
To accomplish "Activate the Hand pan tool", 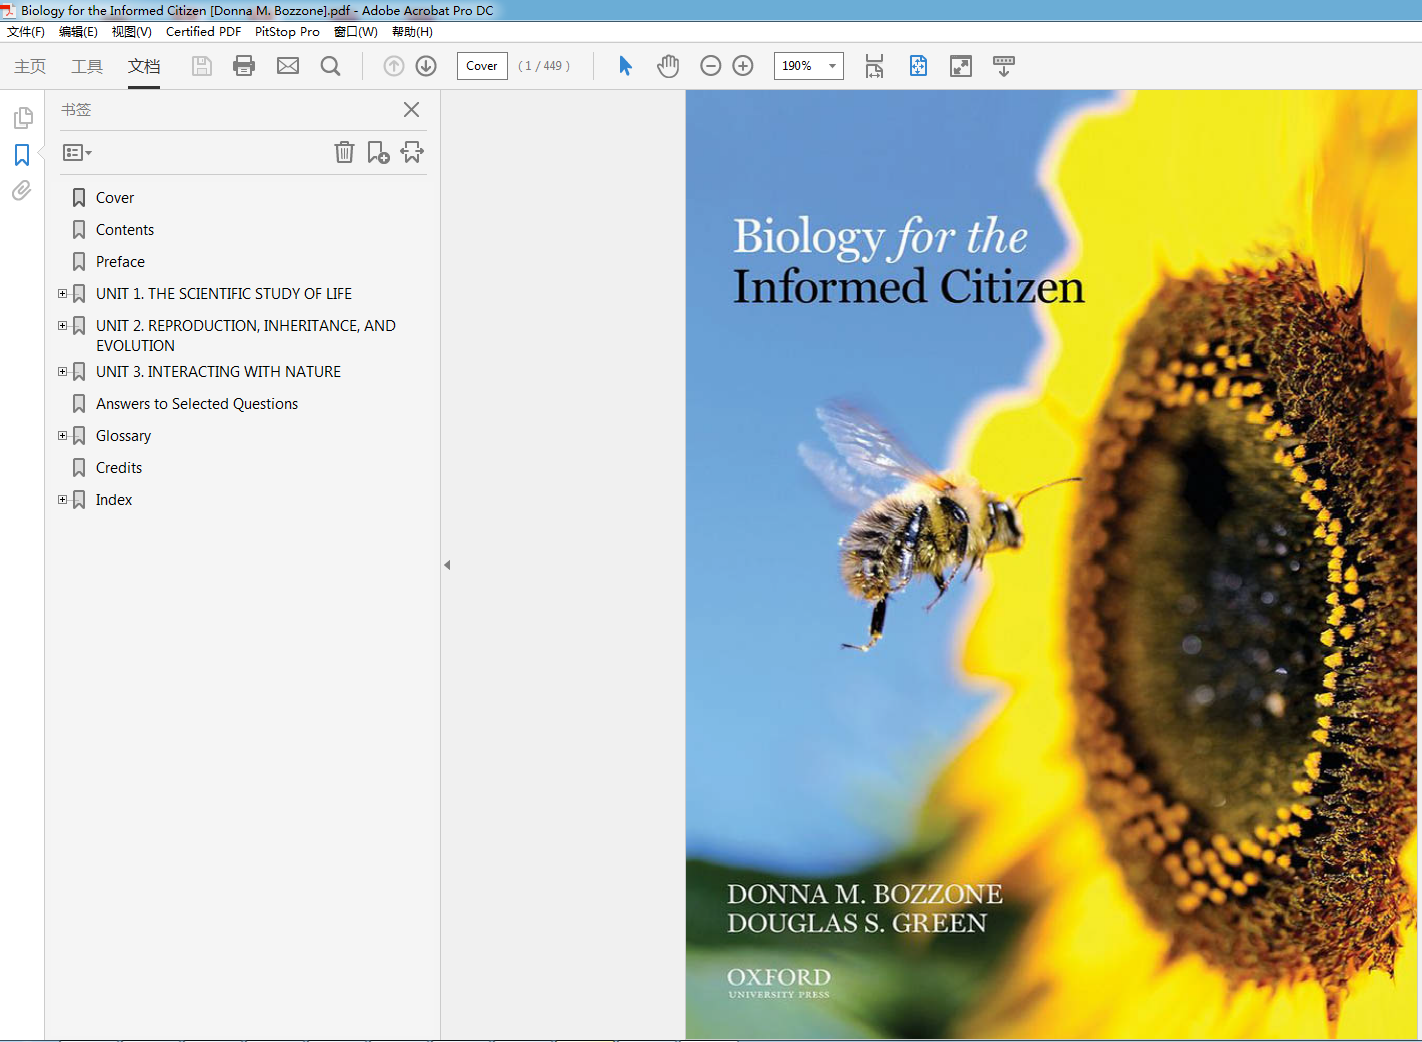I will (668, 66).
